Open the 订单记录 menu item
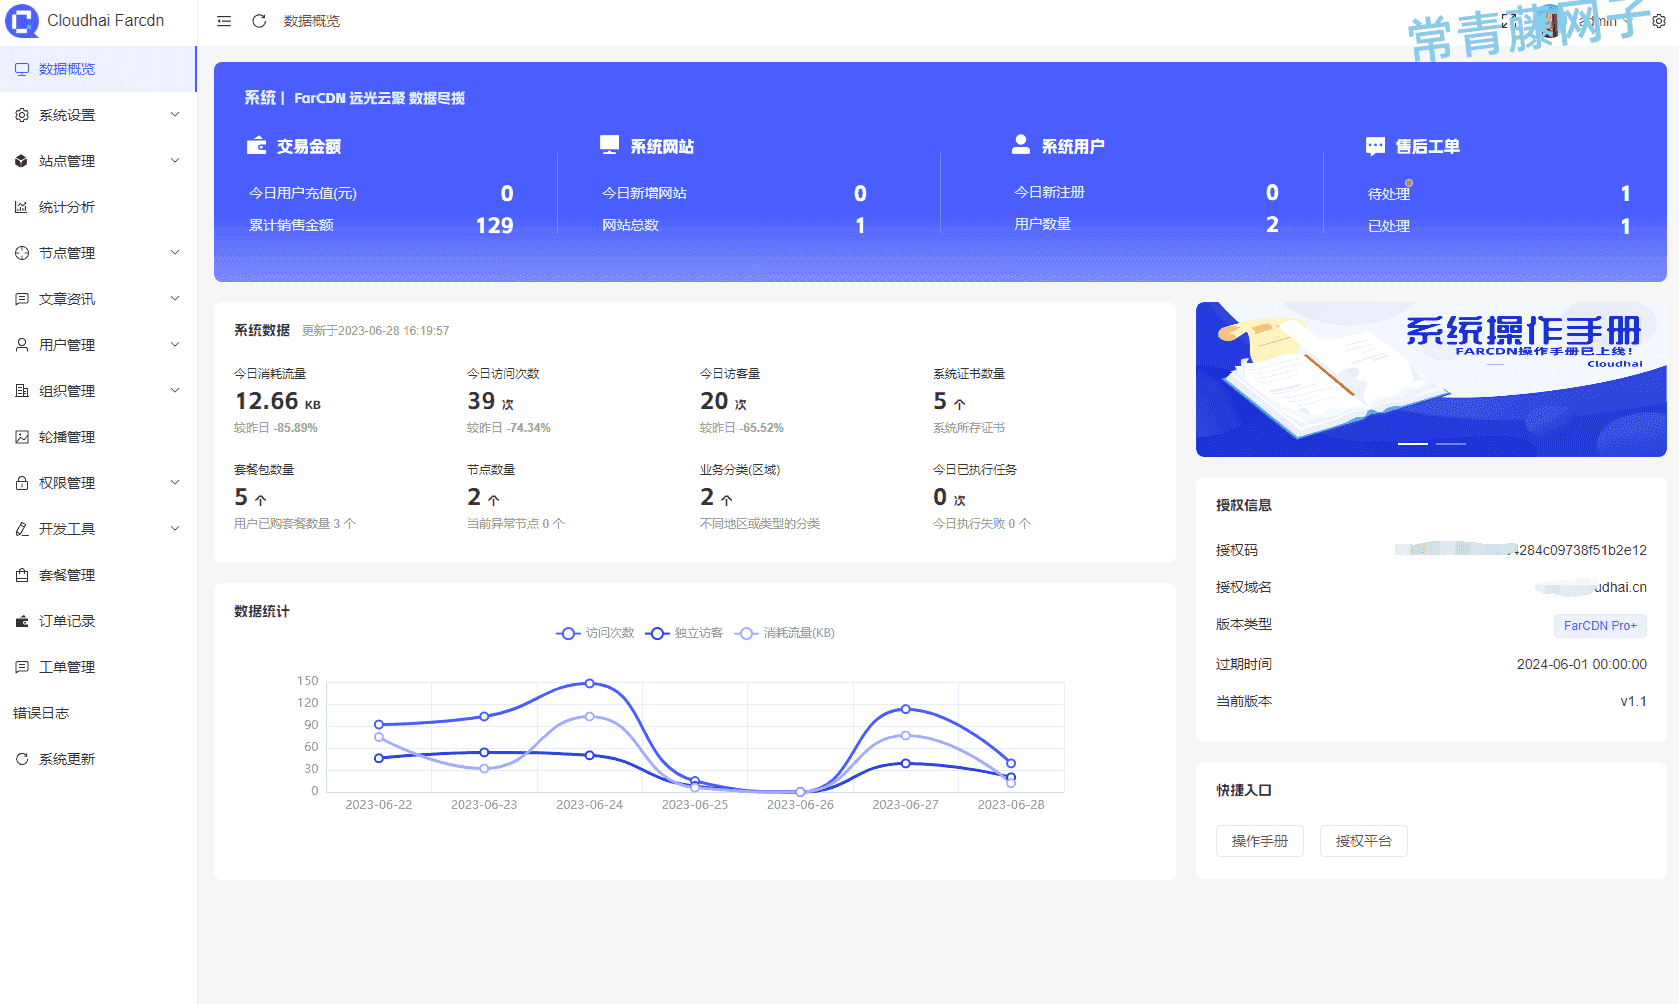 pos(98,621)
